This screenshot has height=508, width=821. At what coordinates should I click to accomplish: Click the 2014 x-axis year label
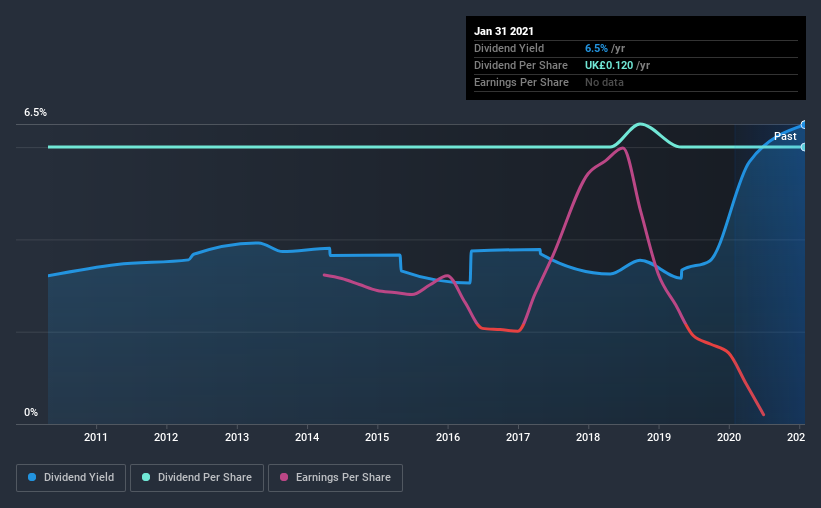point(307,437)
